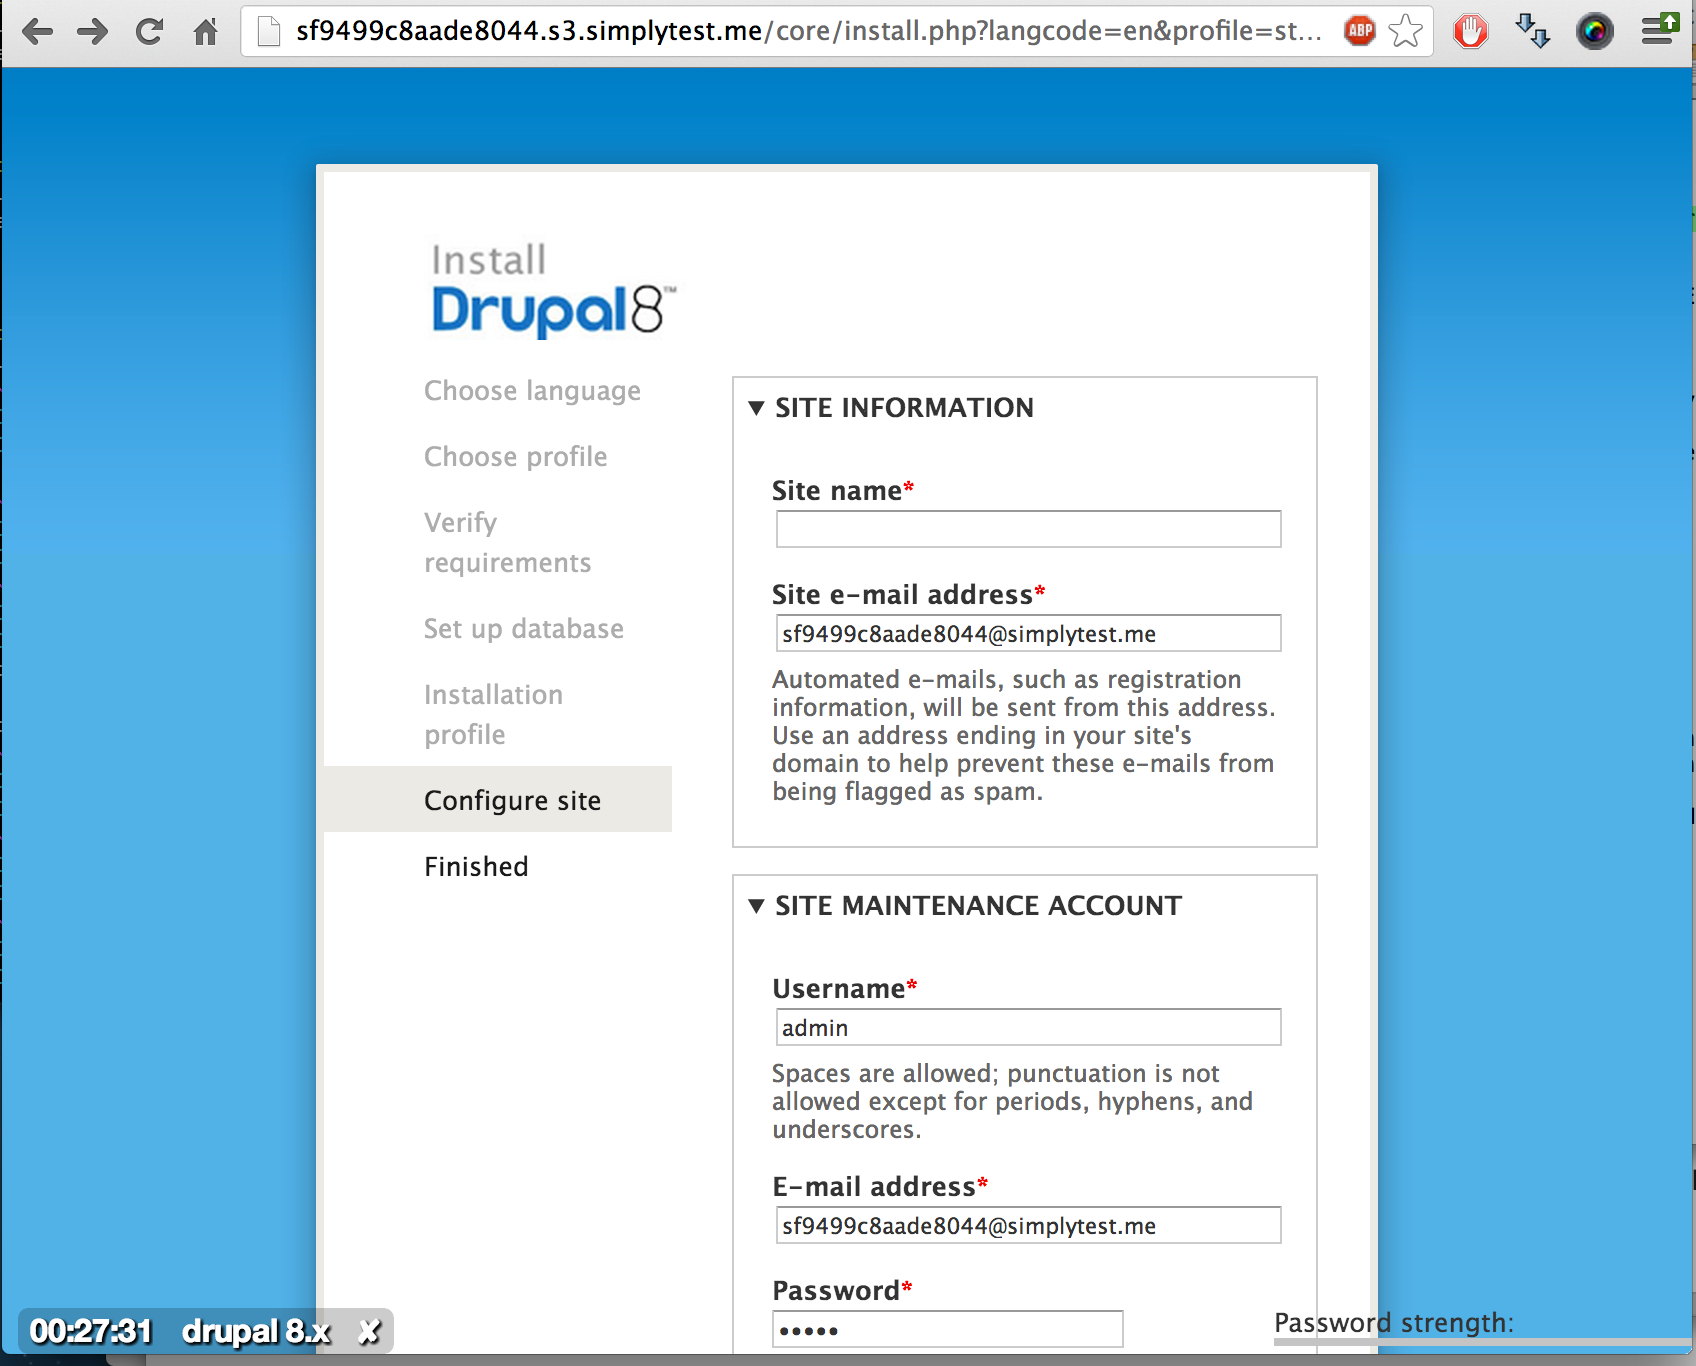Click the Site name label
The height and width of the screenshot is (1366, 1696).
(837, 491)
